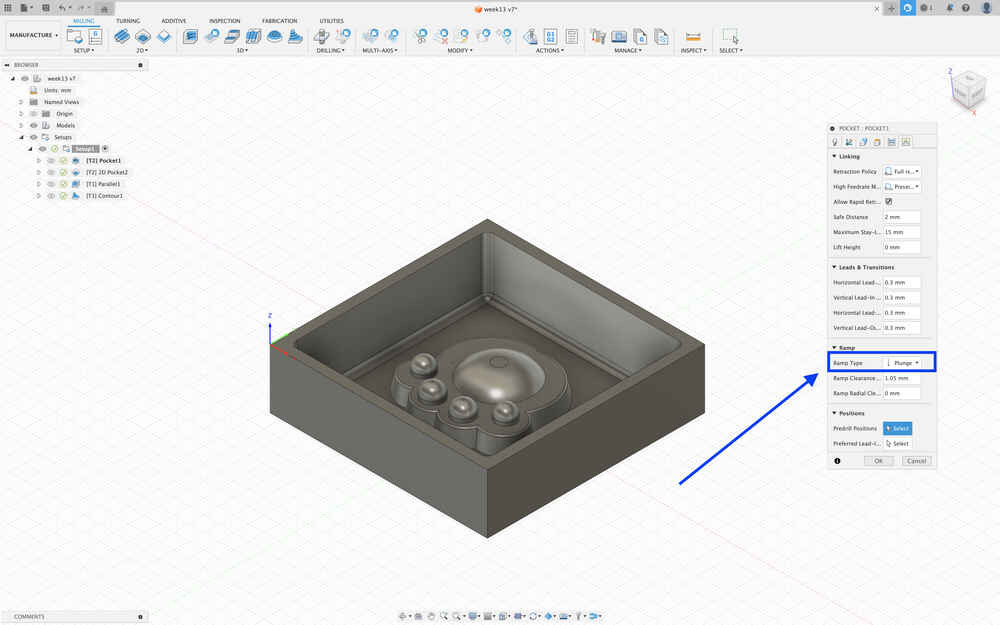Open the Actions dropdown menu
This screenshot has height=625, width=1000.
[549, 50]
